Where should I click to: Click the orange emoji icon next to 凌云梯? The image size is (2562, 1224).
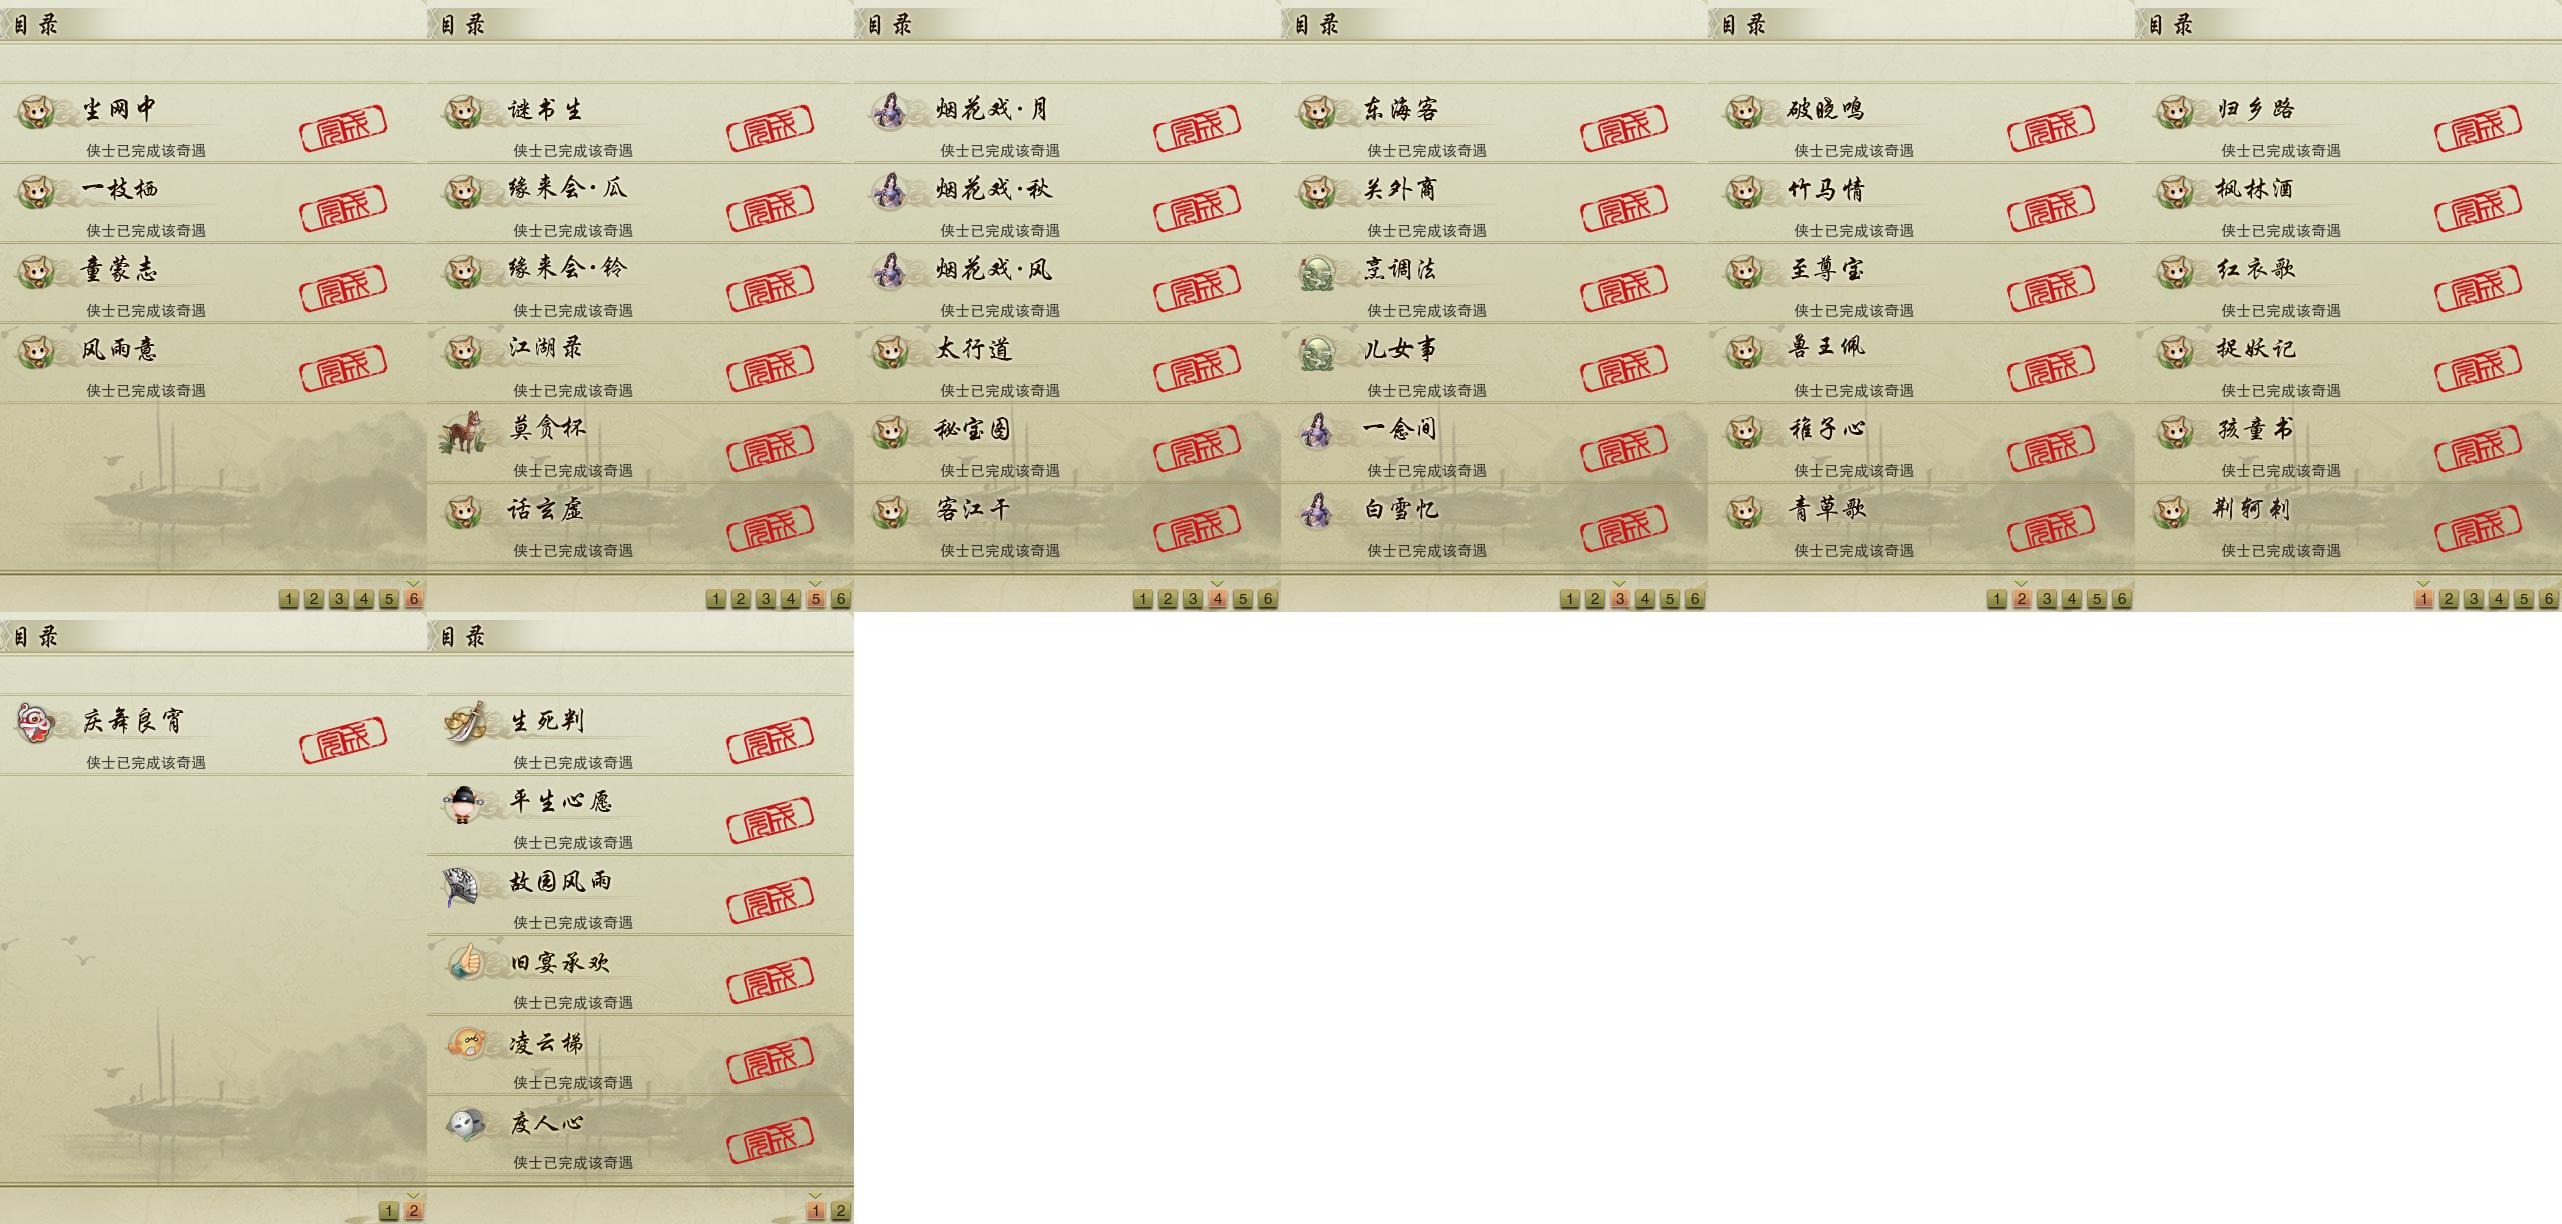click(x=466, y=1043)
